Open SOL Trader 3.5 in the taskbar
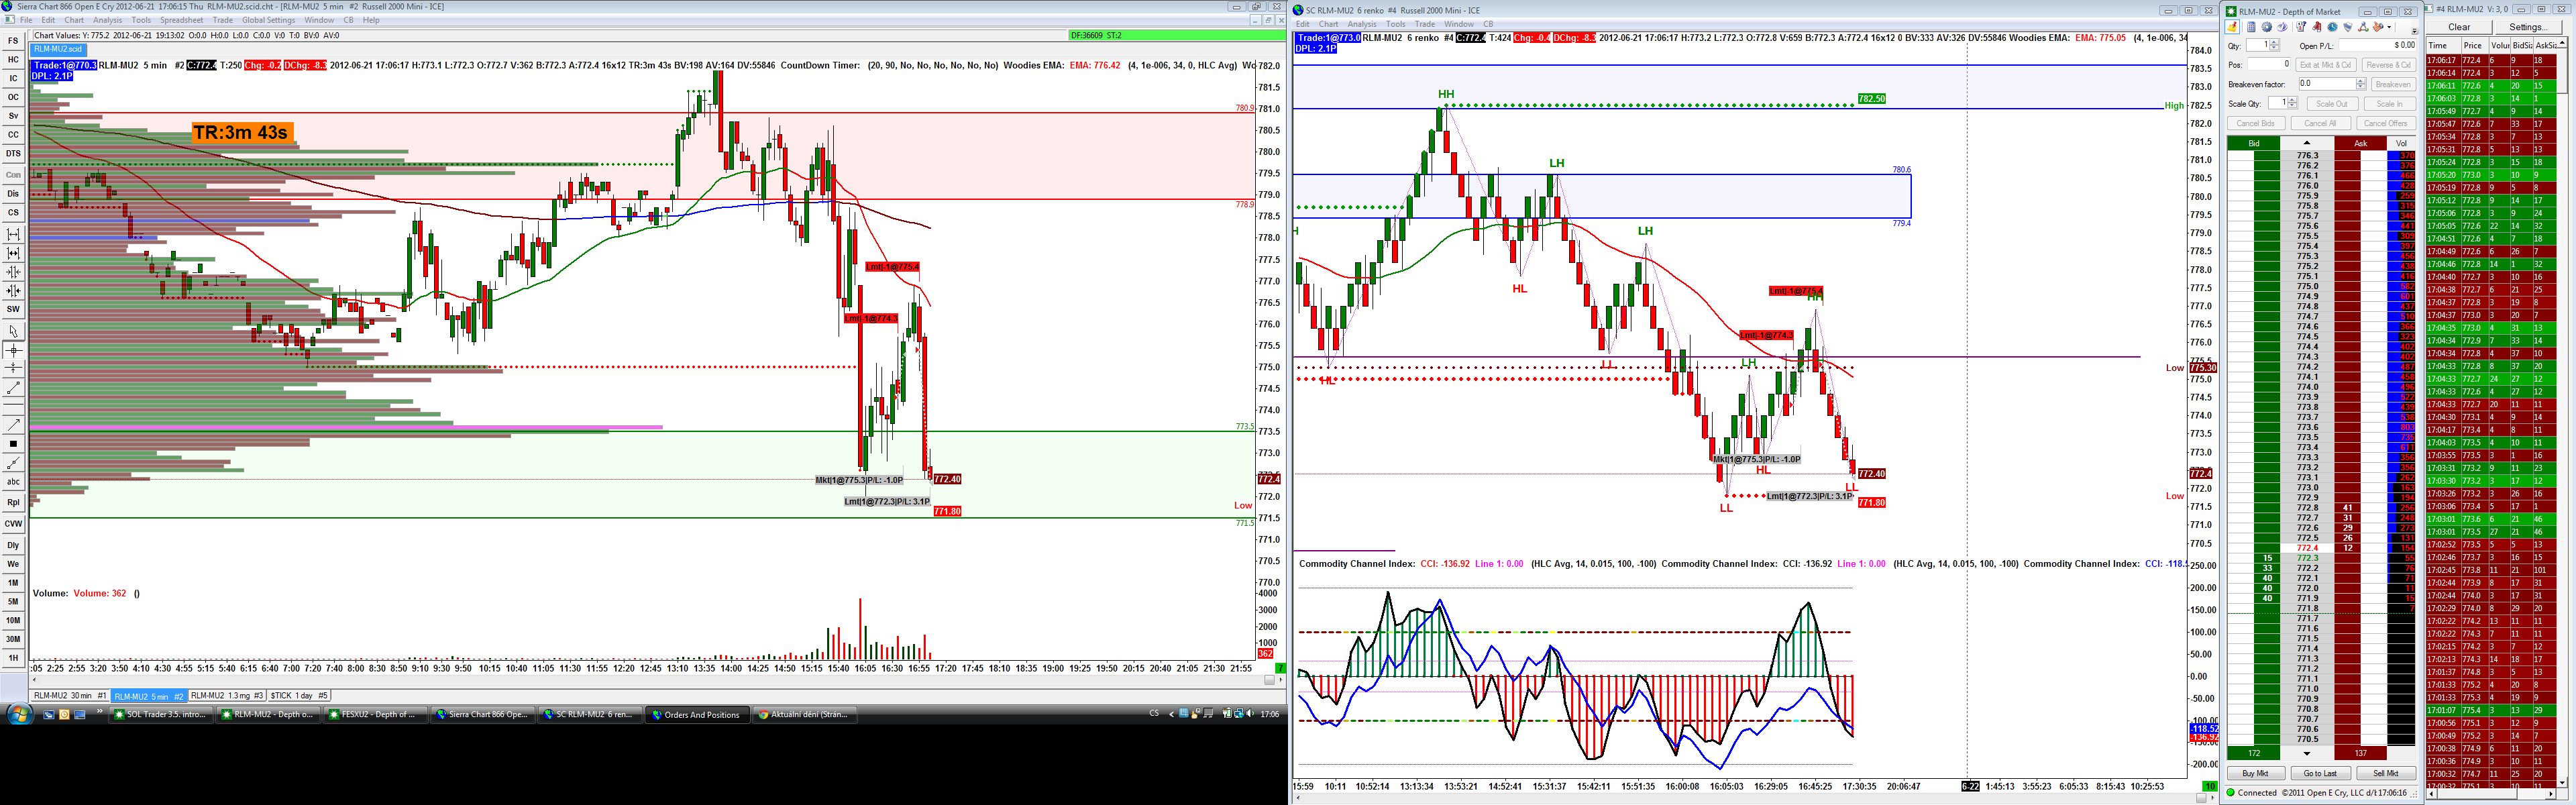This screenshot has width=2576, height=805. point(160,714)
